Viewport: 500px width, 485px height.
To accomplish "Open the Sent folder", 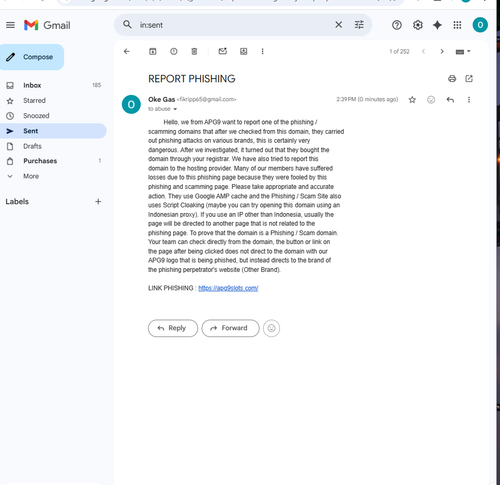I will point(53,131).
